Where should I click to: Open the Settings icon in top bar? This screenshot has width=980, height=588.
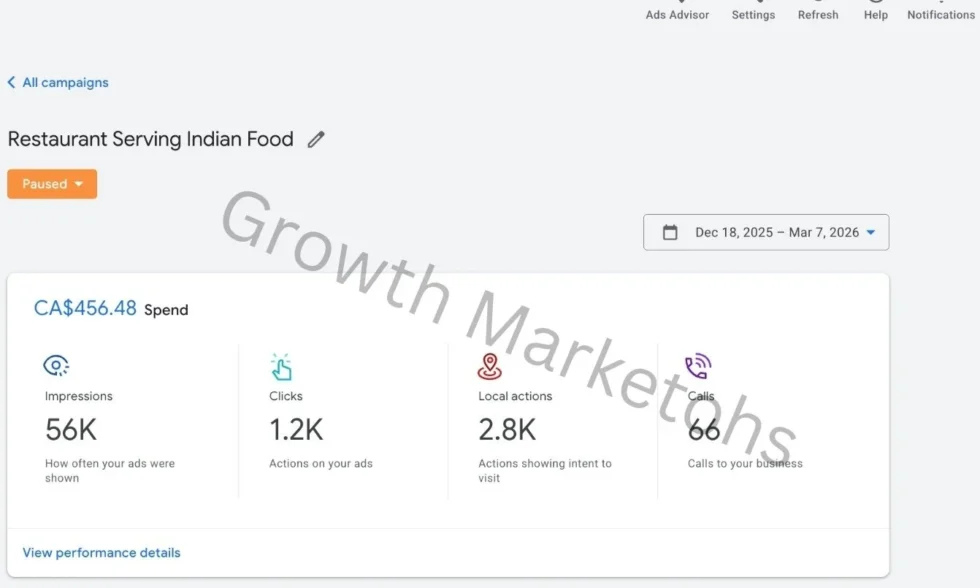click(x=753, y=8)
